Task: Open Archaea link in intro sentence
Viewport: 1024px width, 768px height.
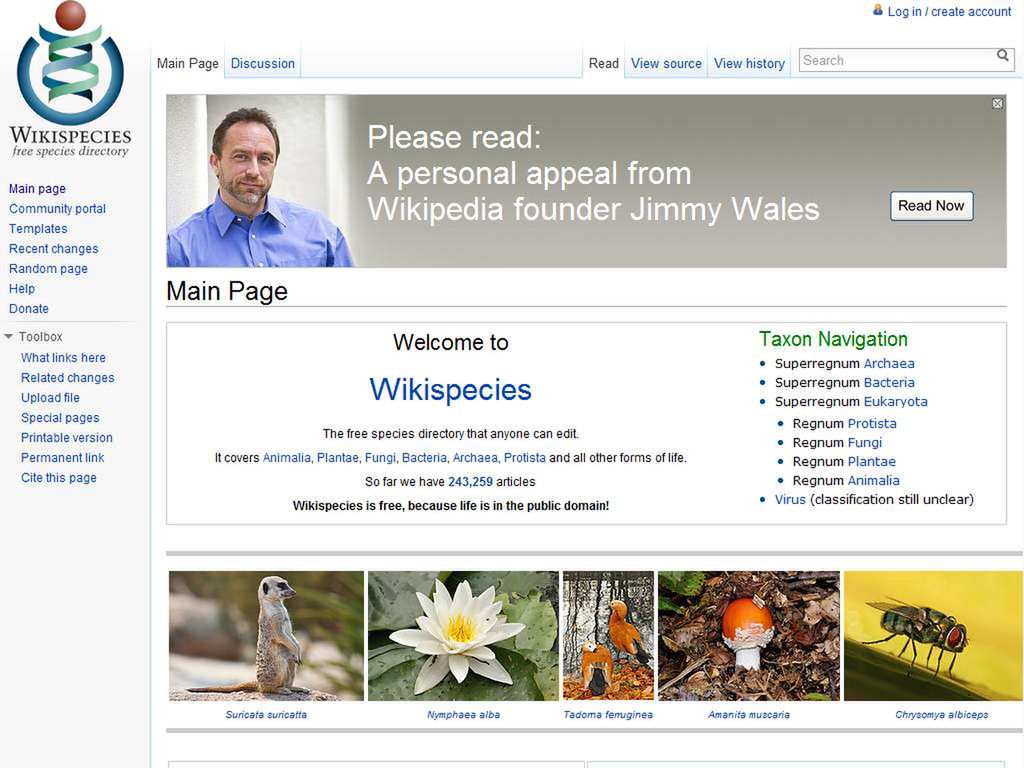Action: click(475, 458)
